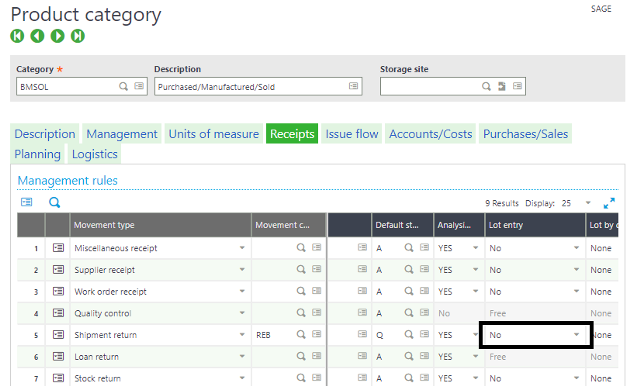Image resolution: width=636 pixels, height=392 pixels.
Task: Open Movement code lookup for Shipment return
Action: click(301, 334)
